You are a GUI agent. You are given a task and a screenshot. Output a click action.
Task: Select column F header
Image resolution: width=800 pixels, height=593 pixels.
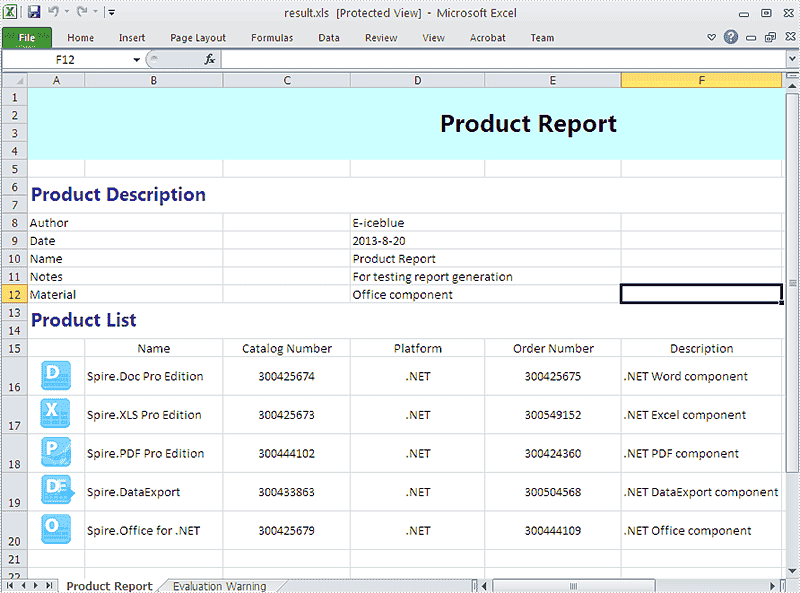pyautogui.click(x=702, y=81)
